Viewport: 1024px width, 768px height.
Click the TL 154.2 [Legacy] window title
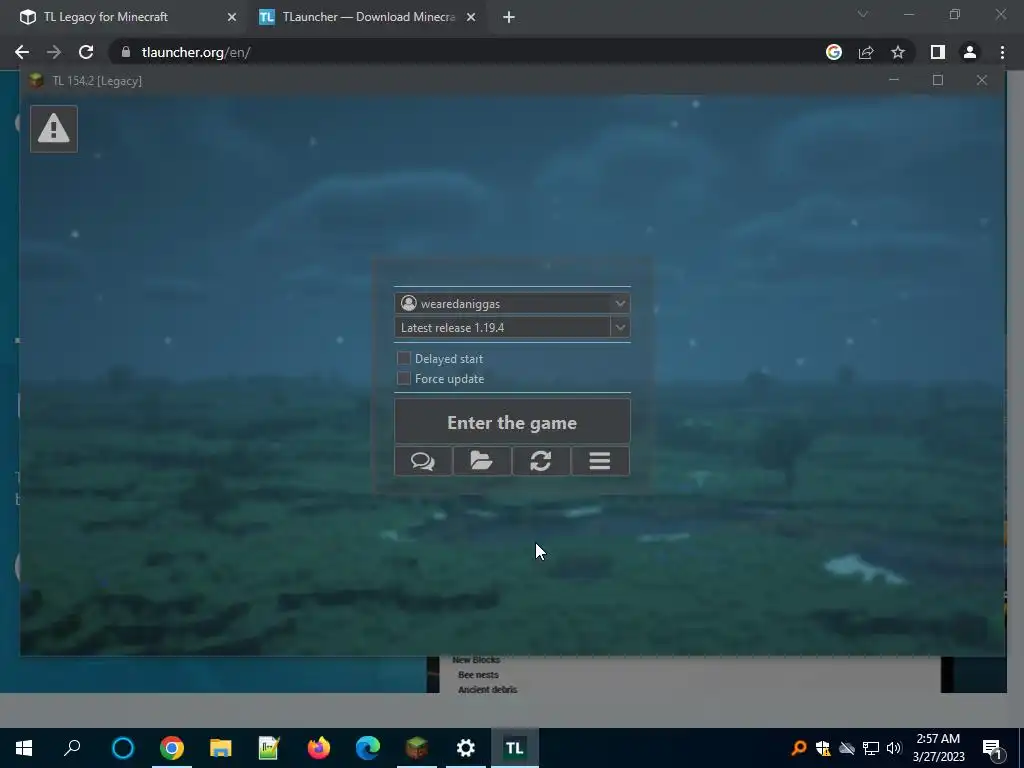(97, 81)
